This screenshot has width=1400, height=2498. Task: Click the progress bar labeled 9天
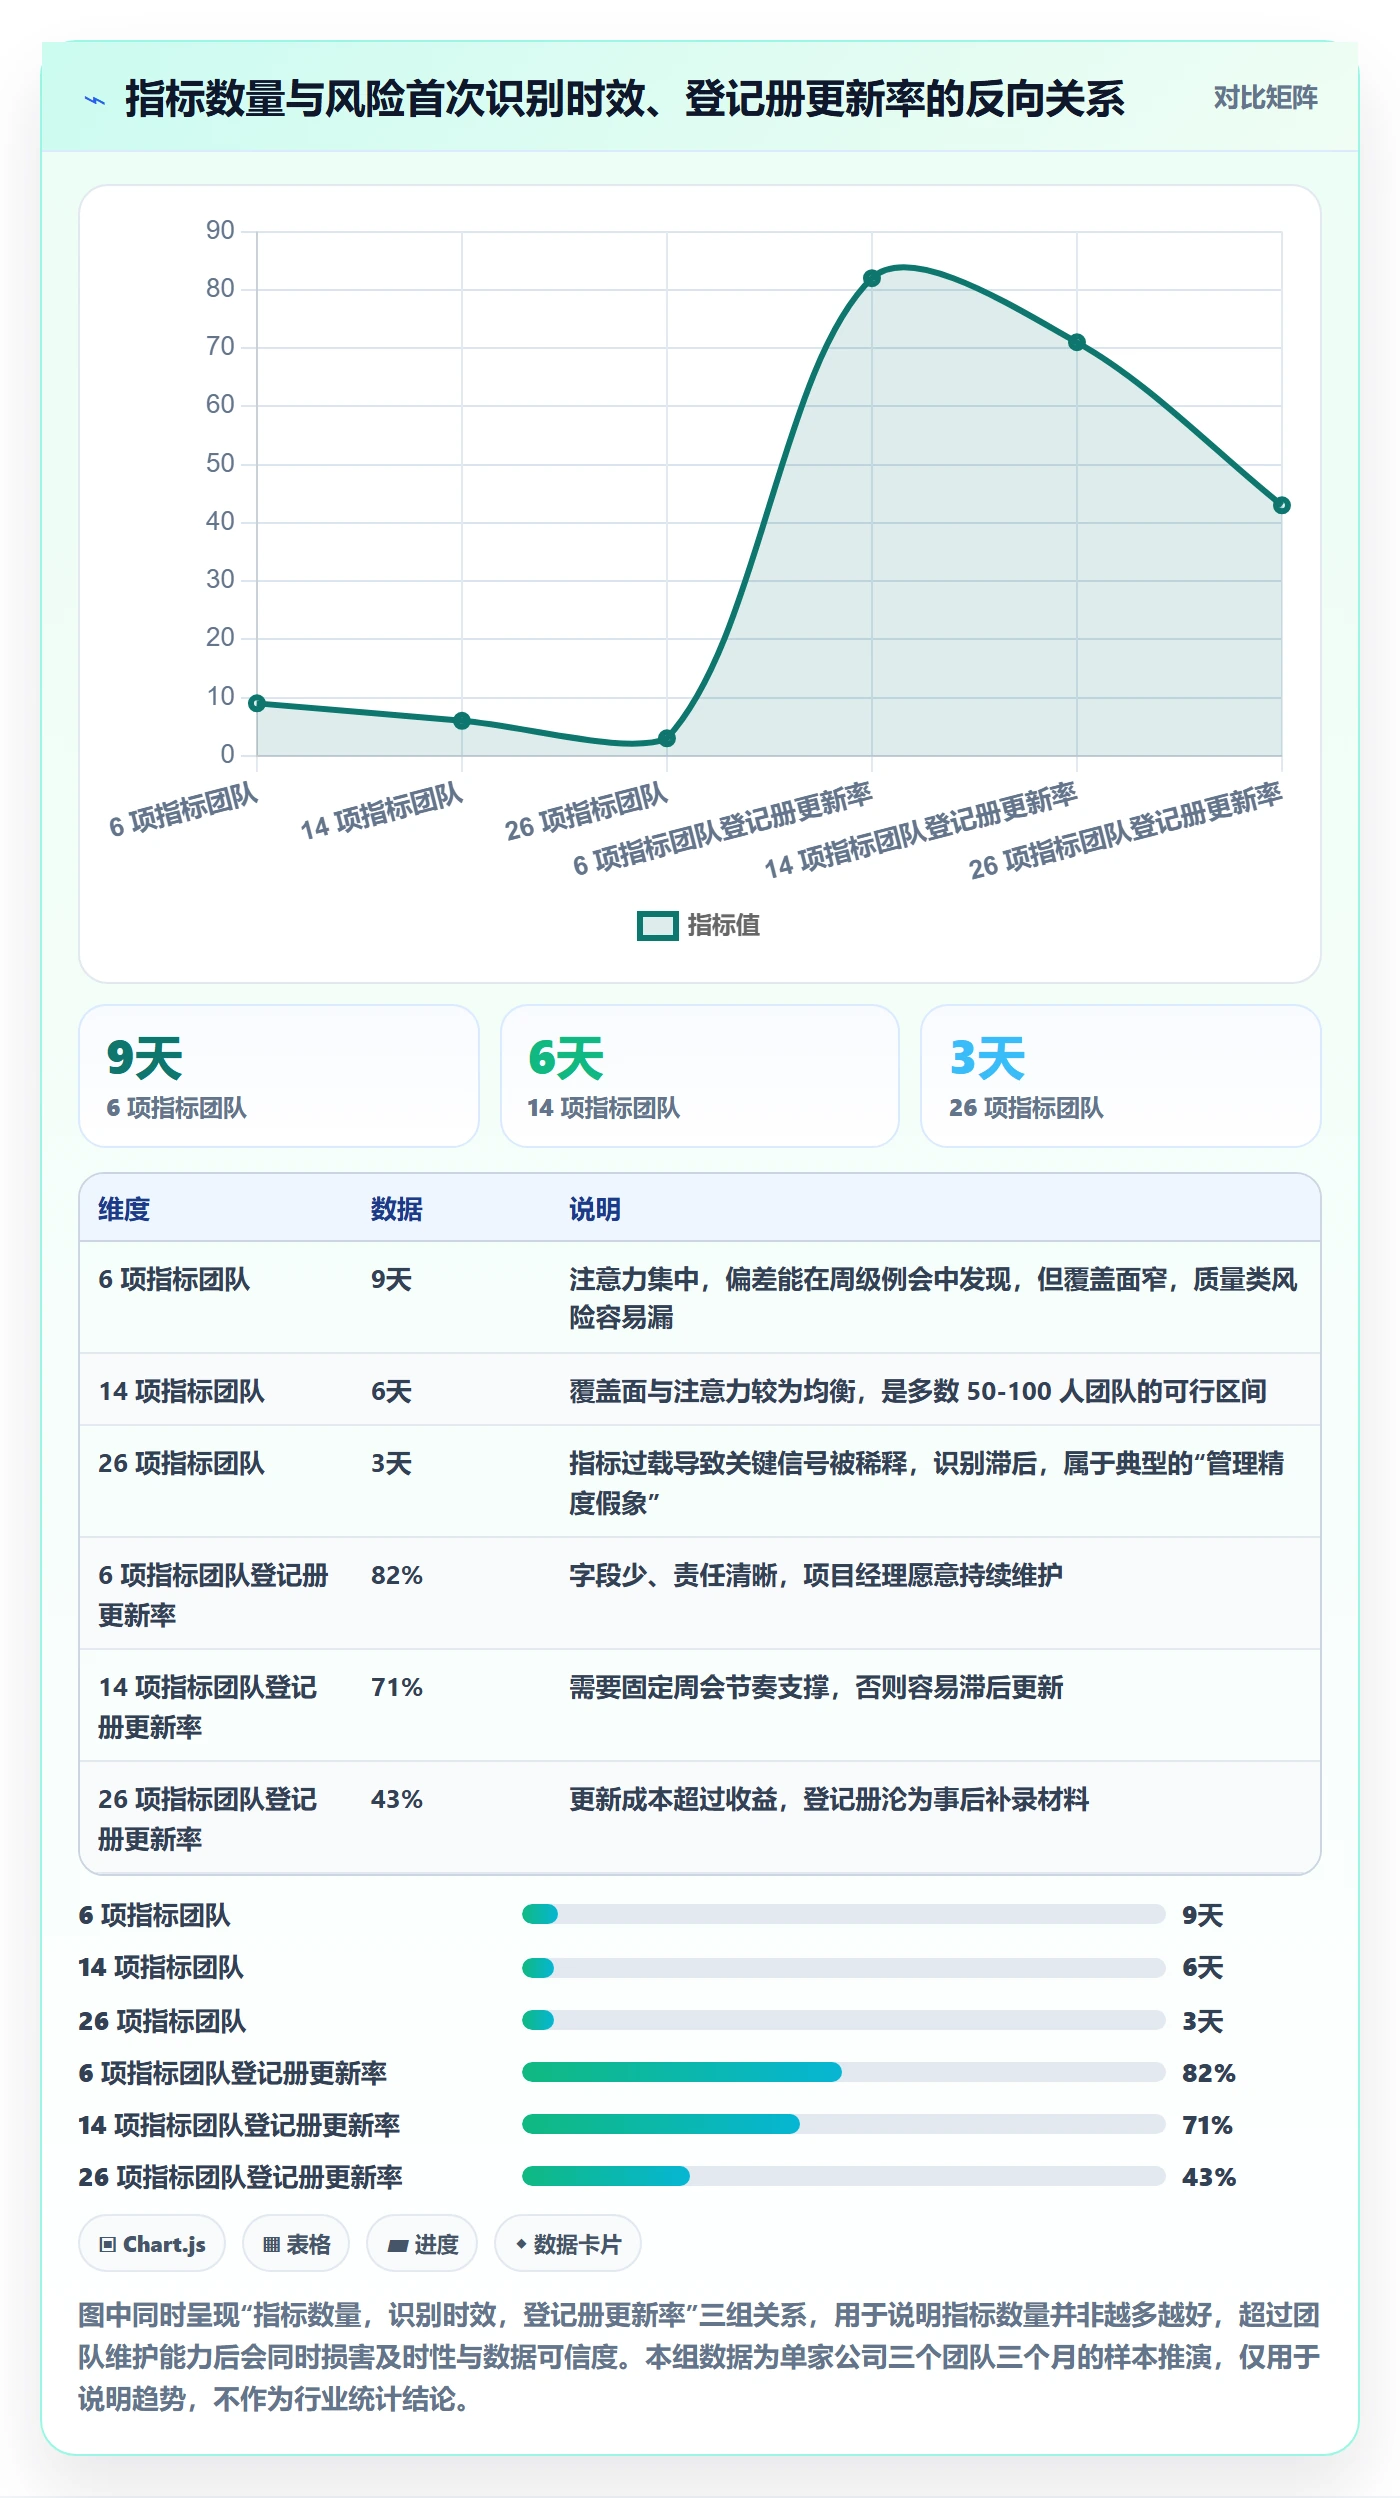(x=843, y=1914)
